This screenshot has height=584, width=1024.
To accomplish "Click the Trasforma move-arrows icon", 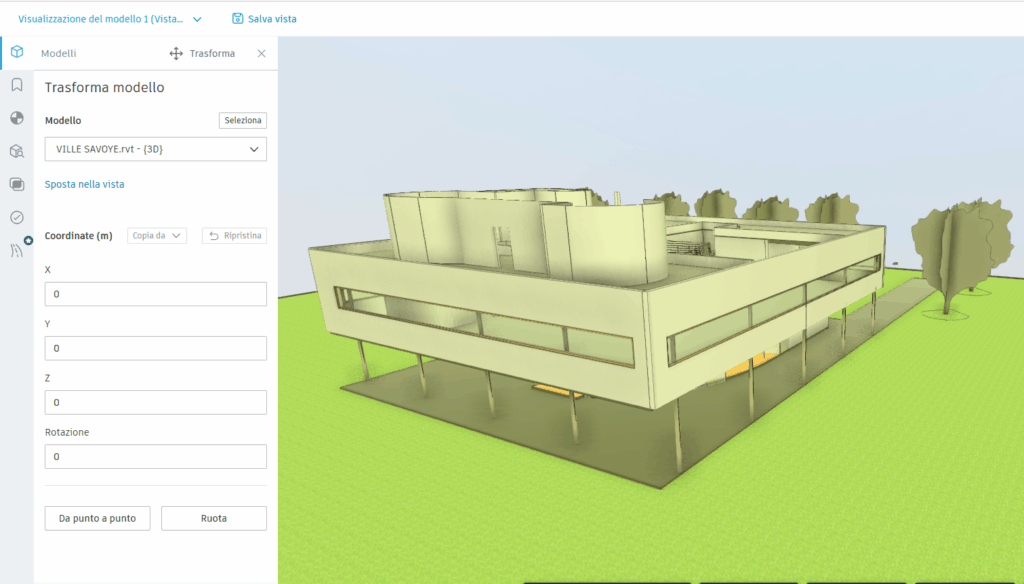I will click(x=176, y=54).
